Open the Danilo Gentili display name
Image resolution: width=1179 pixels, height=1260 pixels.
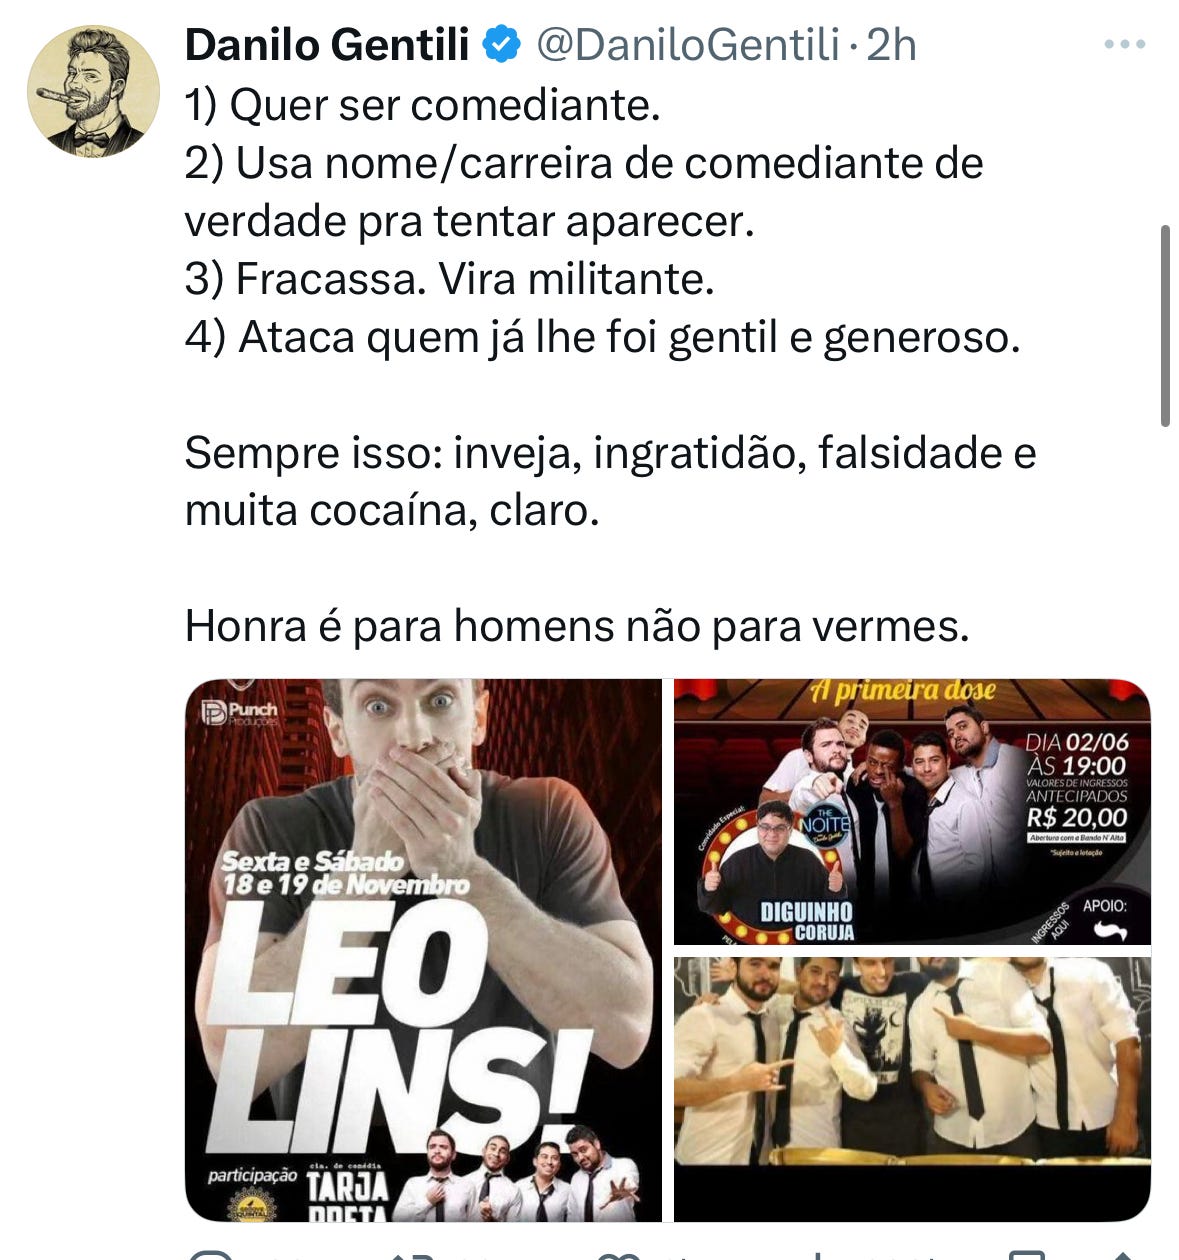click(327, 45)
